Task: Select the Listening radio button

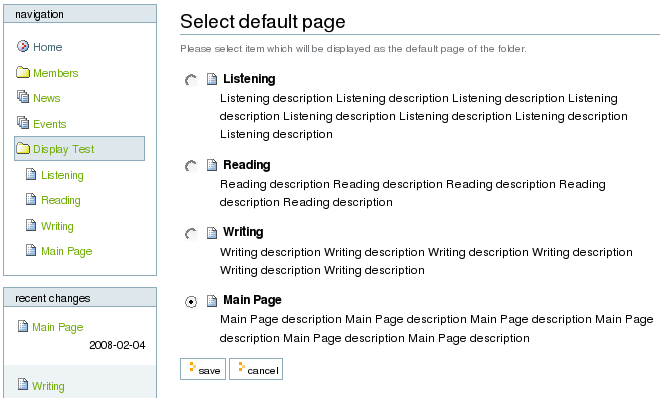Action: 191,80
